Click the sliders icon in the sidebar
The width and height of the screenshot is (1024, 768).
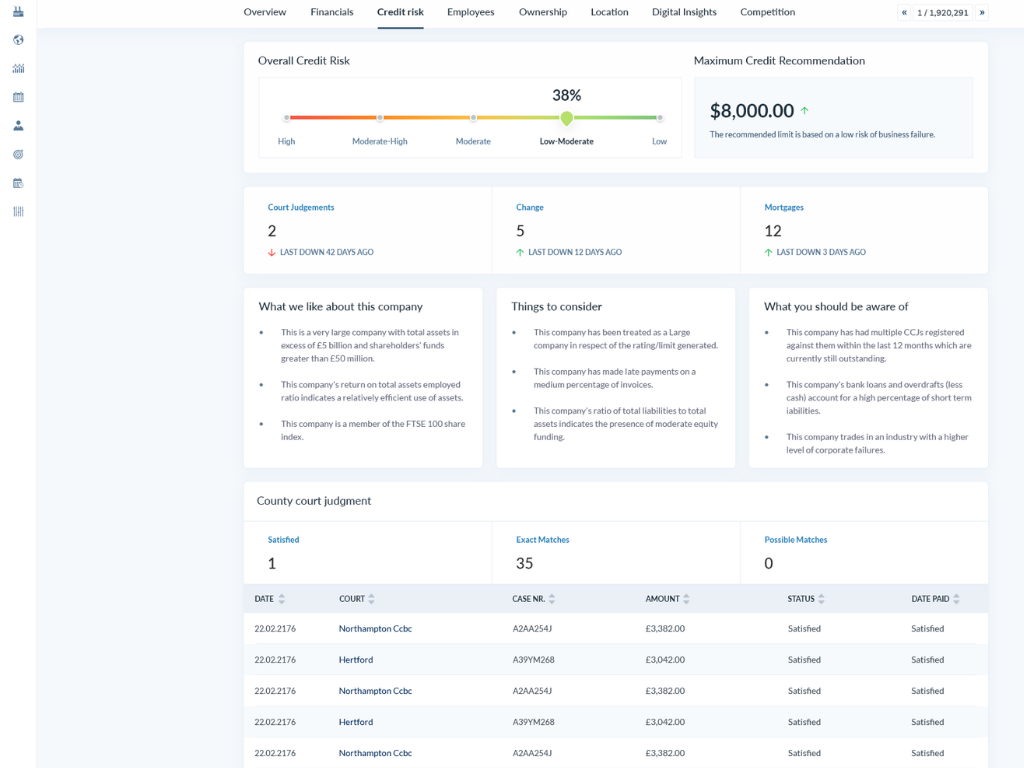18,212
